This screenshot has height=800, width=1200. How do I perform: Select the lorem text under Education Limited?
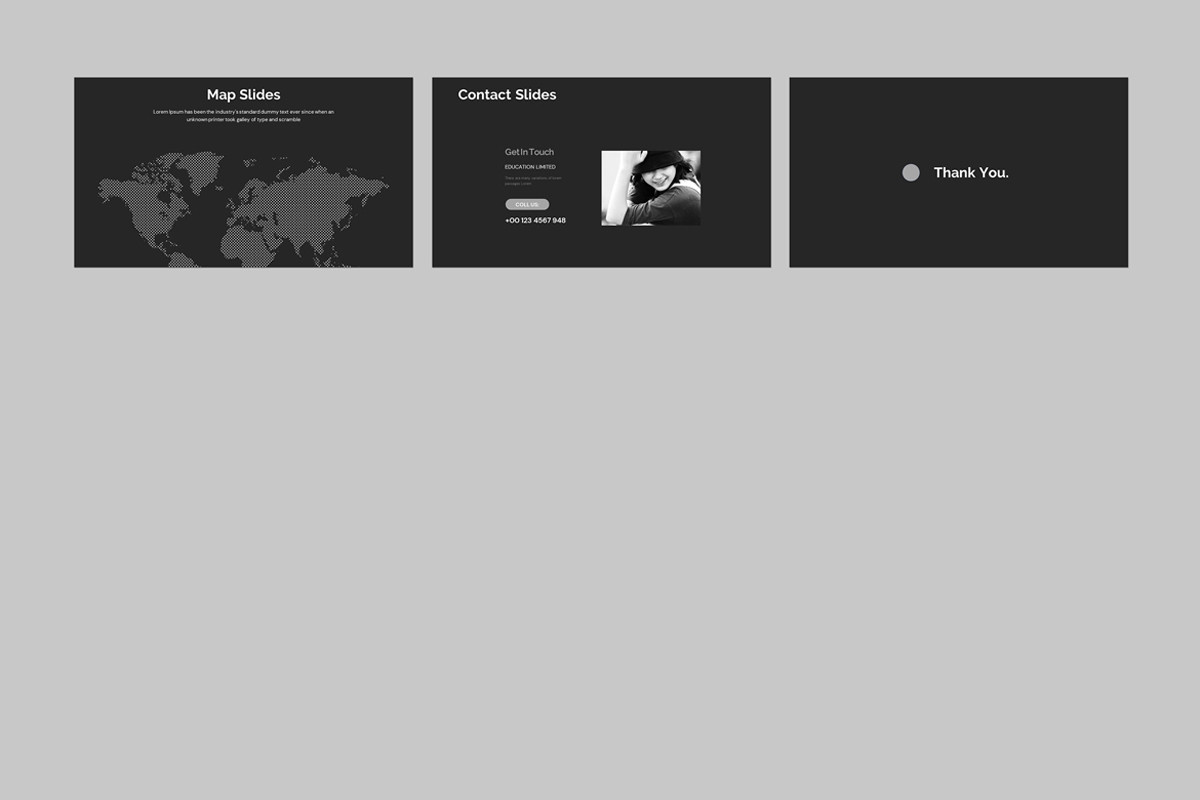(x=531, y=180)
